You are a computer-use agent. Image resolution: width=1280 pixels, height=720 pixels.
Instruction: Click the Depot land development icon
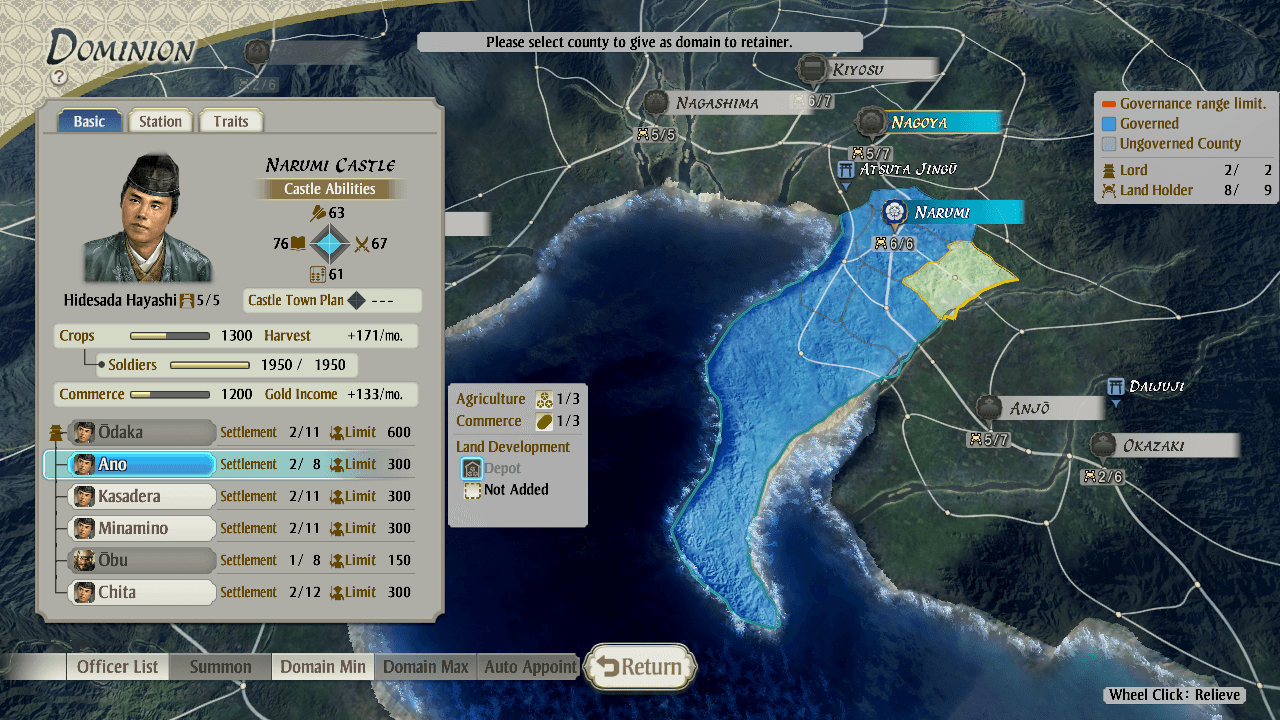[471, 468]
